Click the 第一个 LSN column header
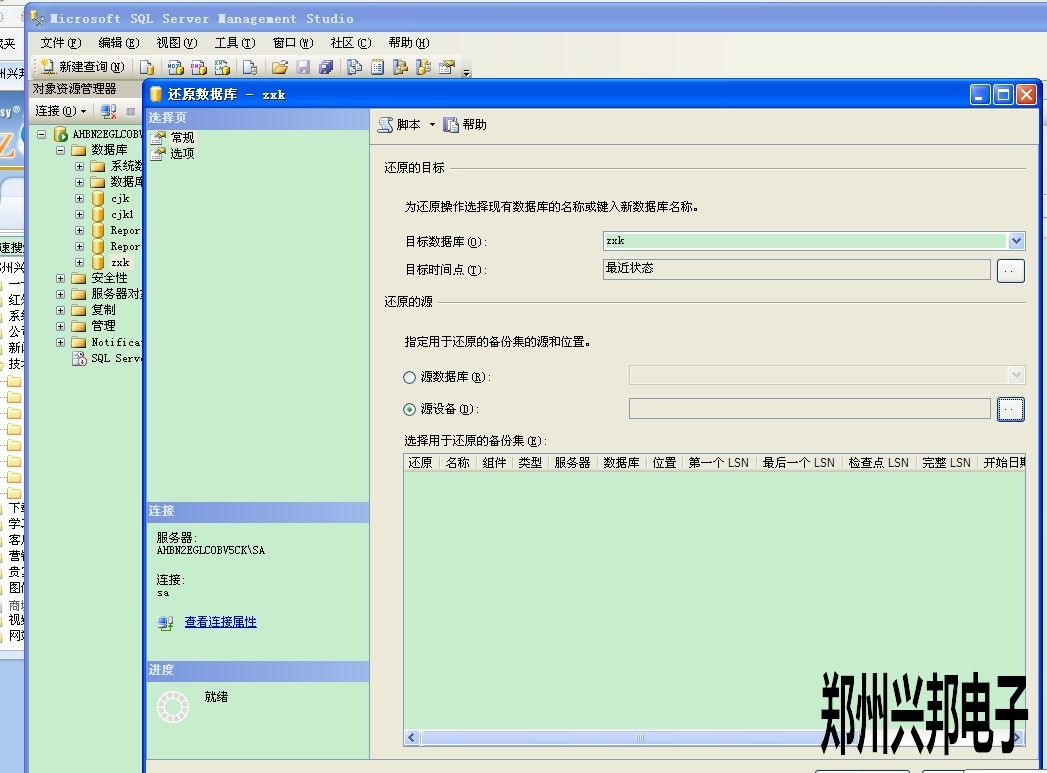Screen dimensions: 1047x773 718,463
